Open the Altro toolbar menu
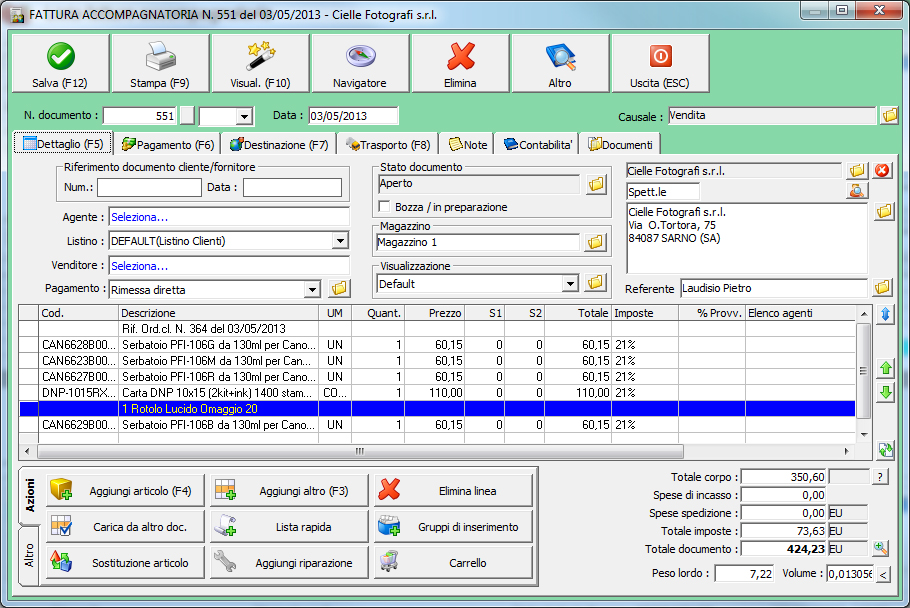The width and height of the screenshot is (910, 608). pos(560,64)
